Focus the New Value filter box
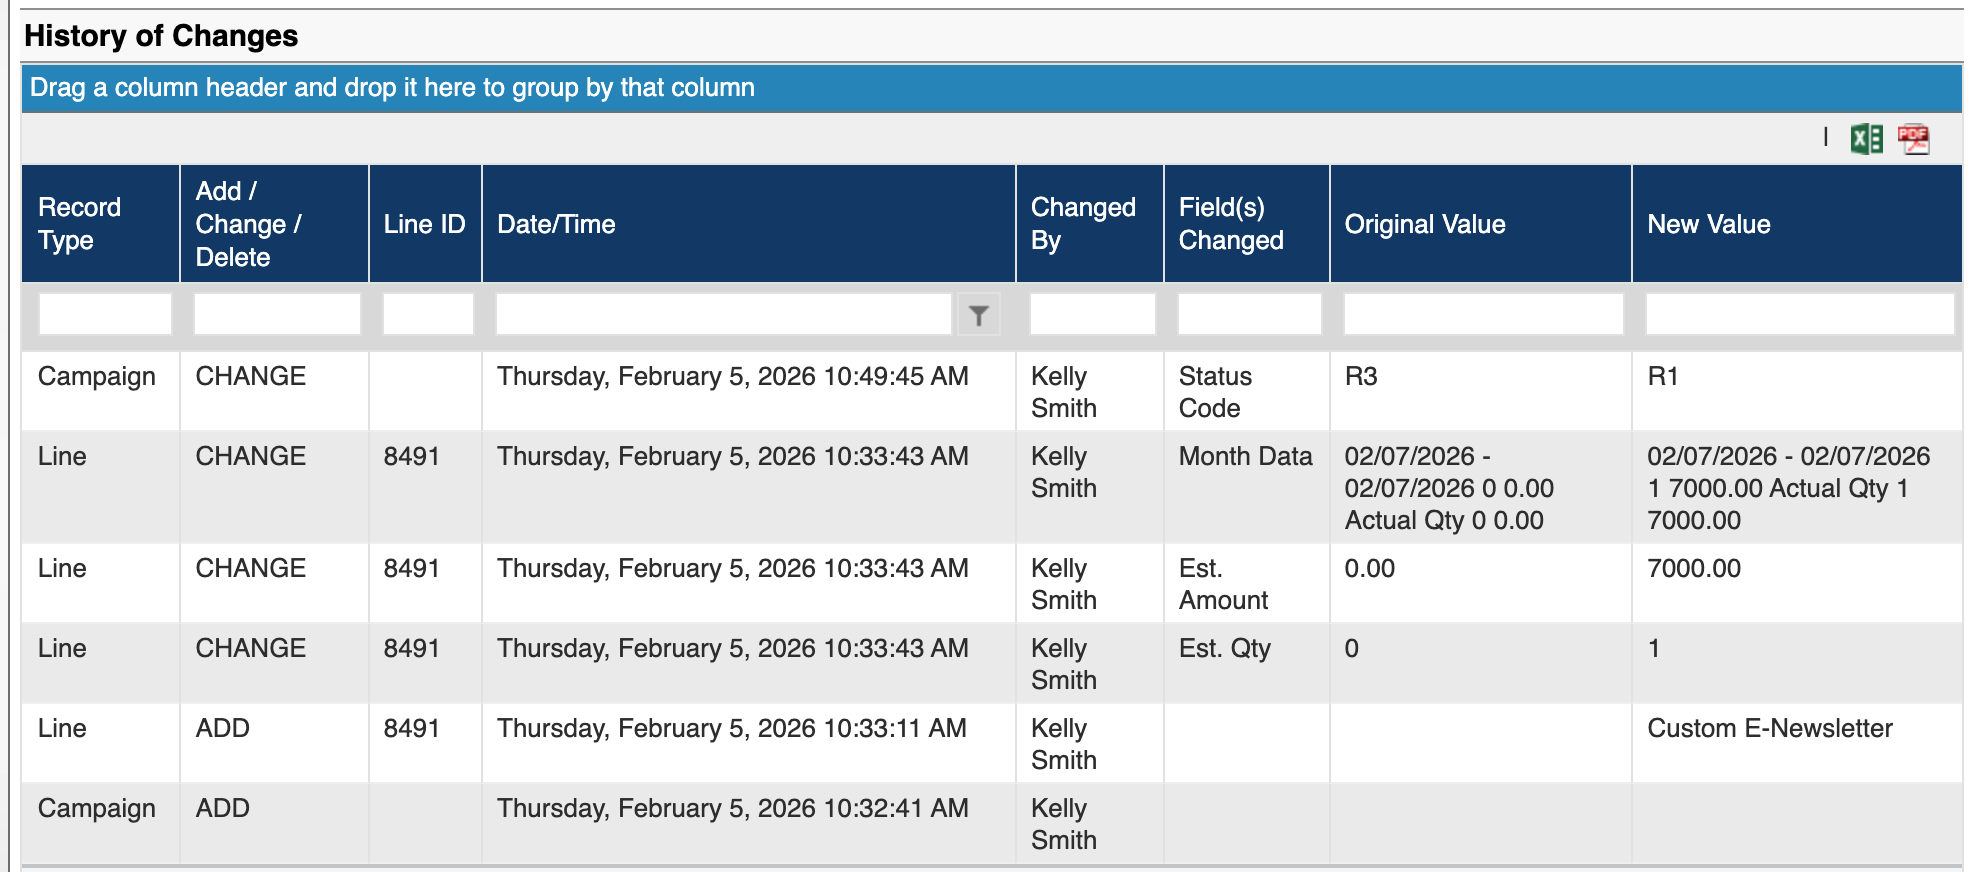1974x872 pixels. (1798, 315)
